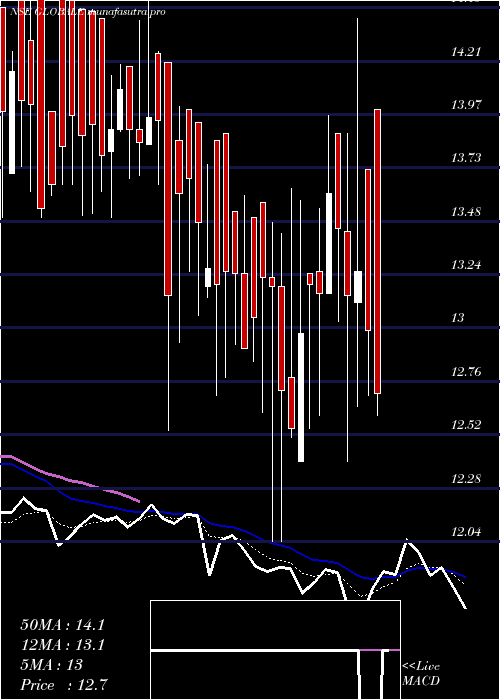Click the 12.76 price axis label
Viewport: 500px width, 700px height.
[x=466, y=371]
